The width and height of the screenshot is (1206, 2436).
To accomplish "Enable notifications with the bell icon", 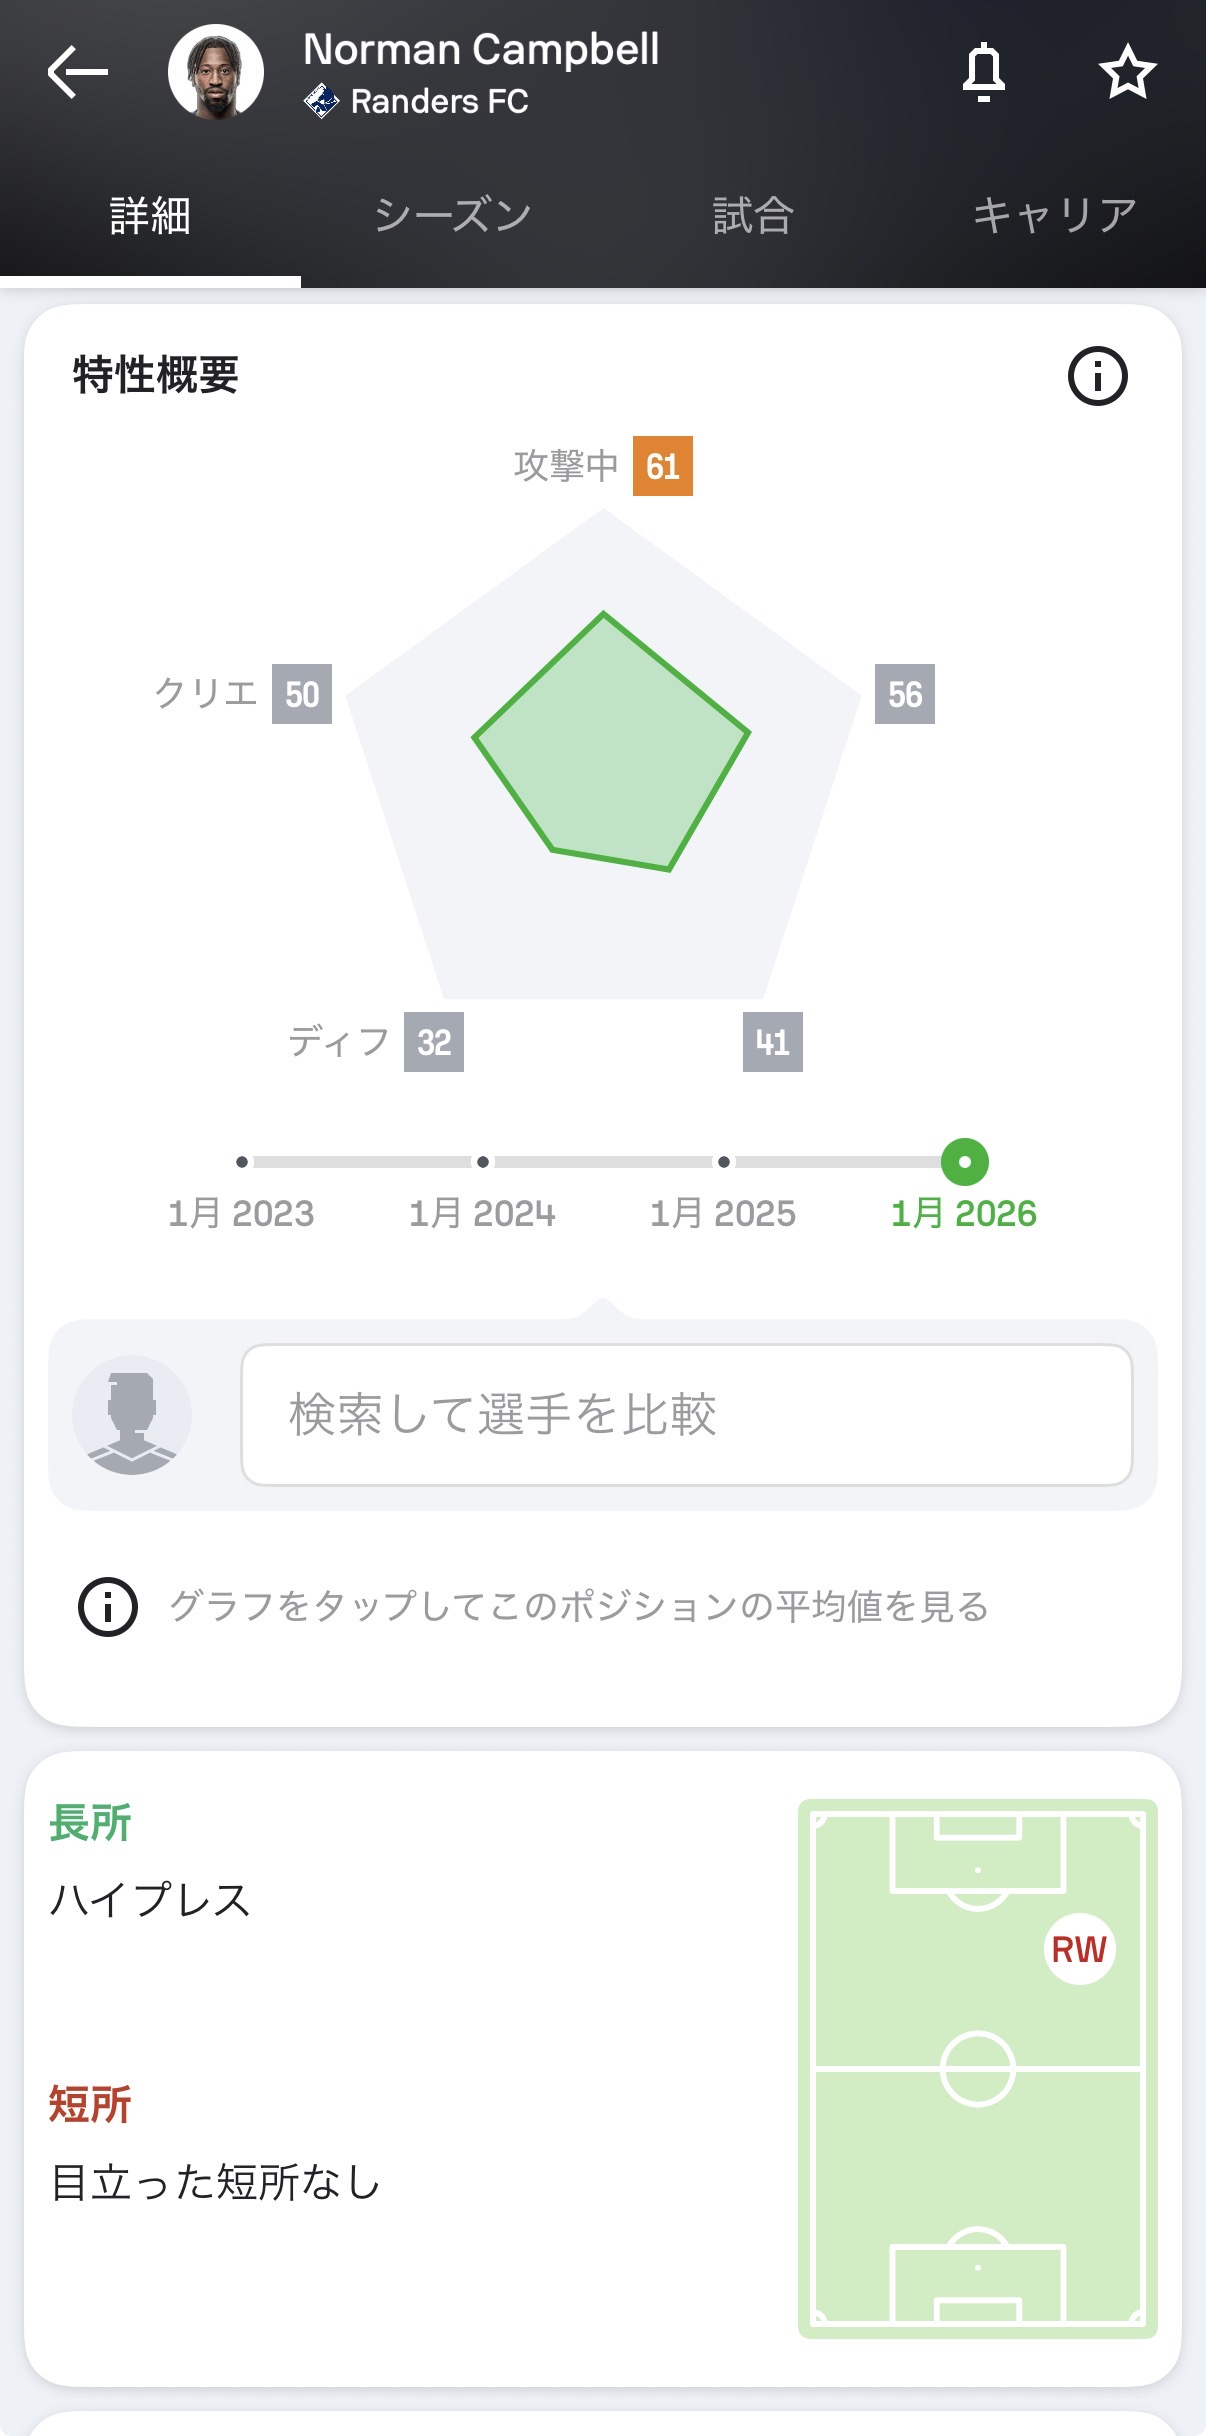I will click(983, 72).
